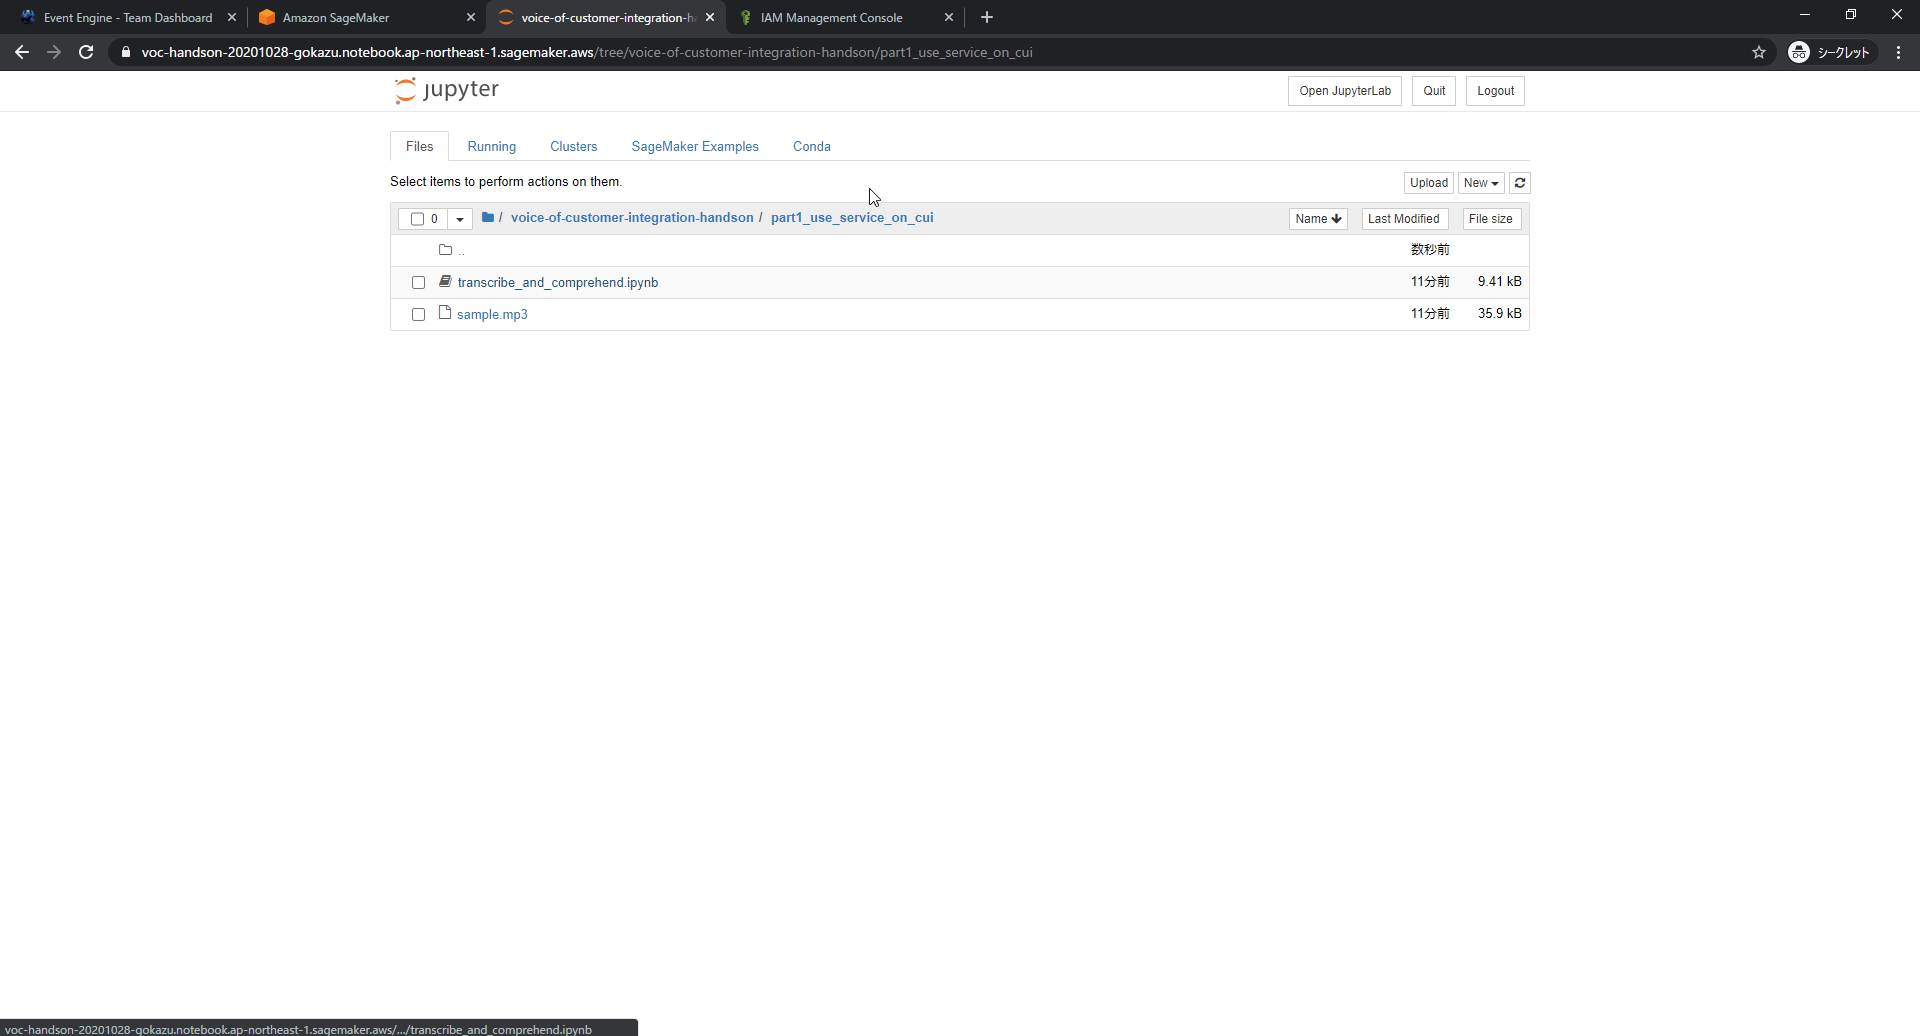Click the 9.41 kB file size
Screen dimensions: 1920x1036
(x=1499, y=282)
